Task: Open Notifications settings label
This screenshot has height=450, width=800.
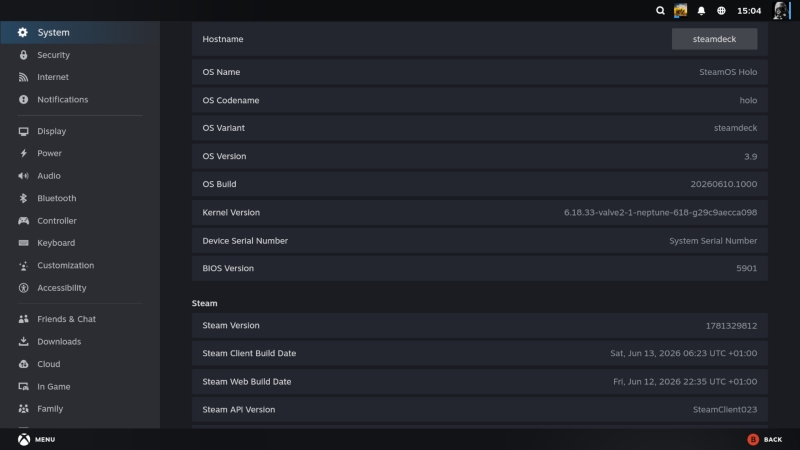Action: pyautogui.click(x=63, y=99)
